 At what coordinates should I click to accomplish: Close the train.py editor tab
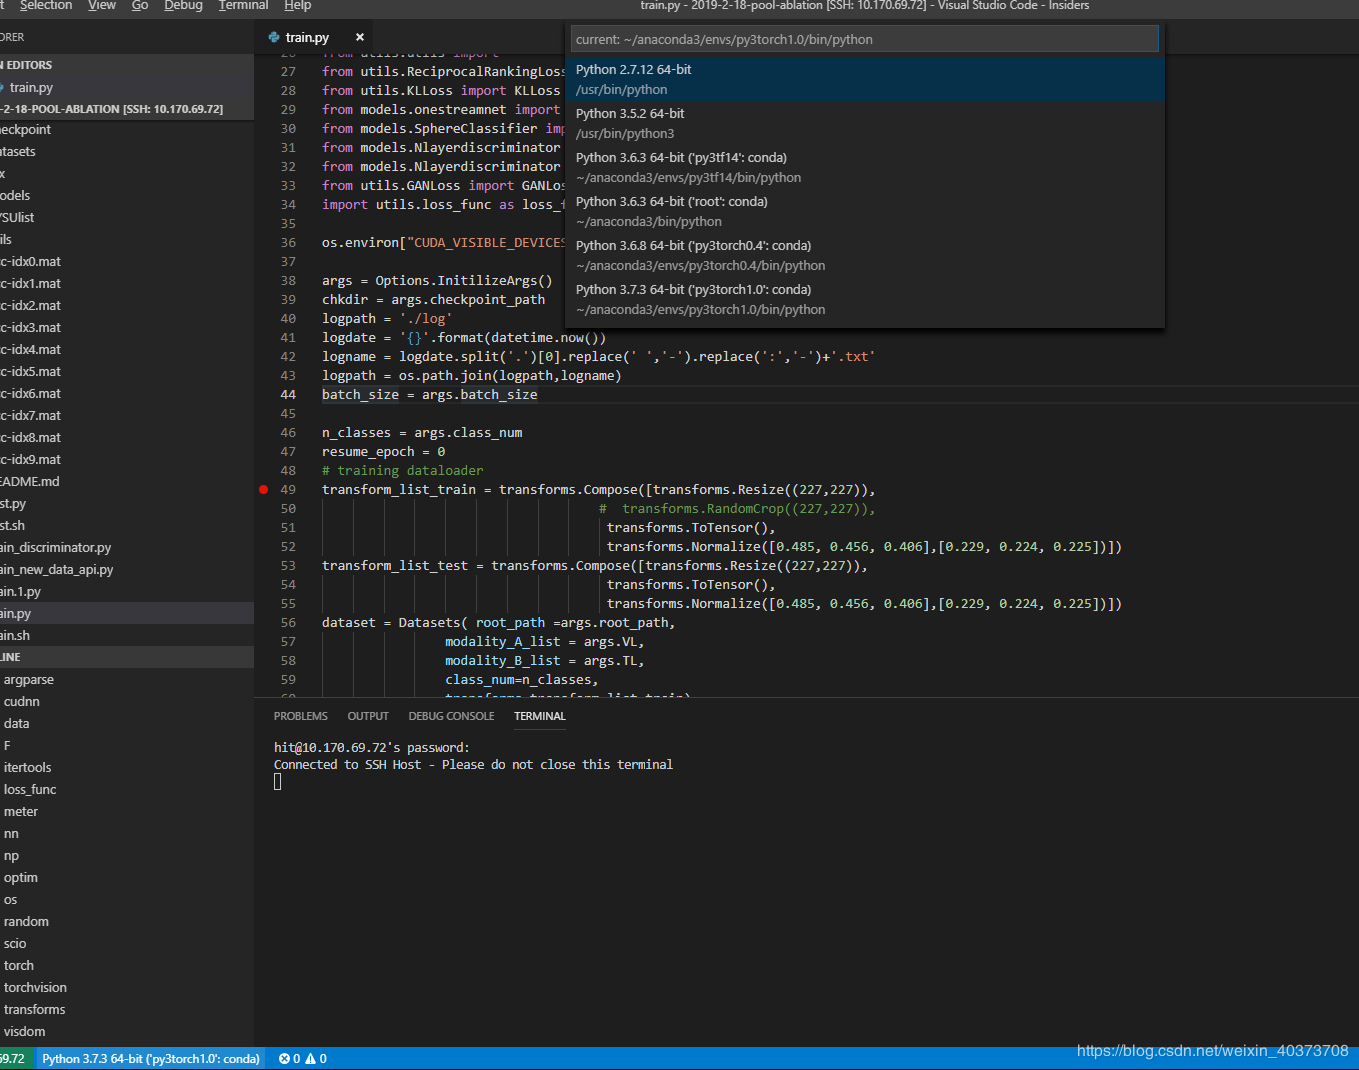click(x=360, y=37)
